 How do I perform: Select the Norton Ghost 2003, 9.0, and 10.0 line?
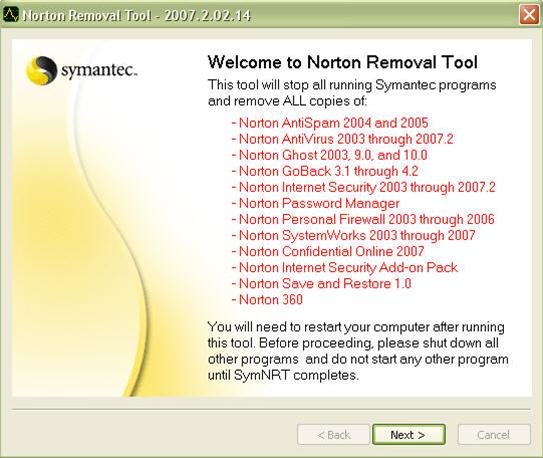pyautogui.click(x=329, y=155)
